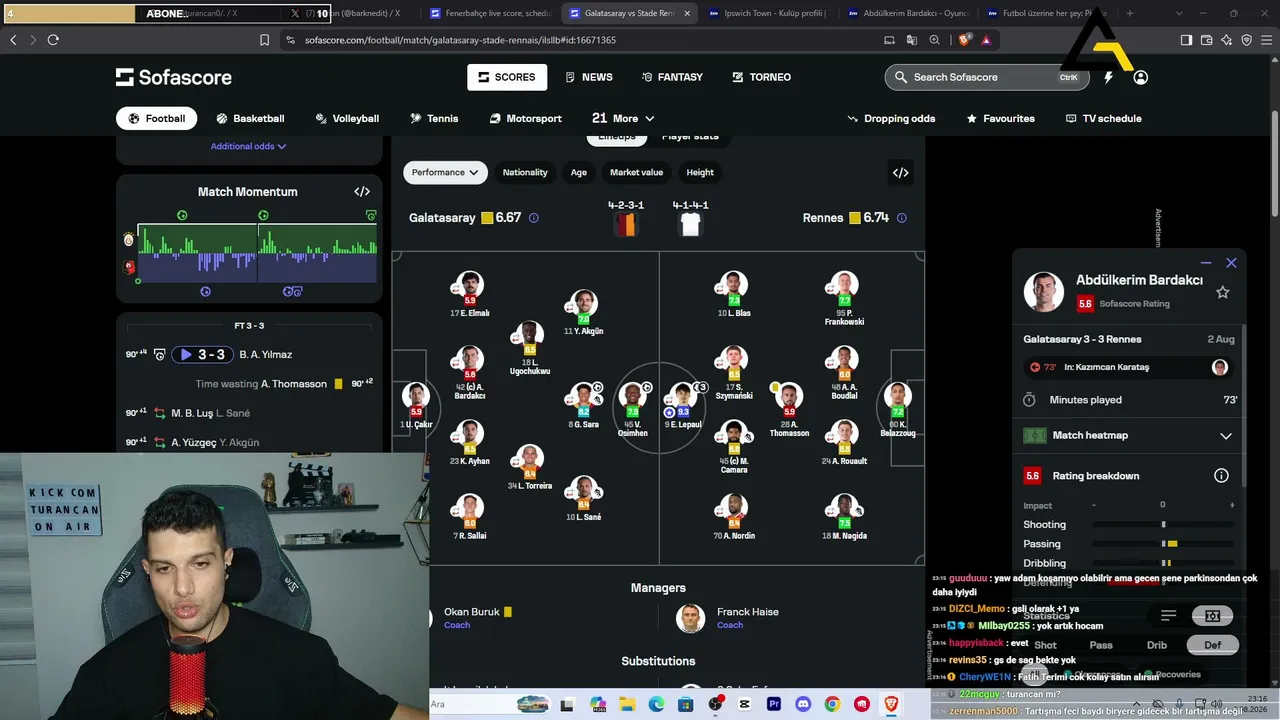Click the info icon next to Galatasaray 6.67 rating
Viewport: 1280px width, 720px height.
pos(534,218)
